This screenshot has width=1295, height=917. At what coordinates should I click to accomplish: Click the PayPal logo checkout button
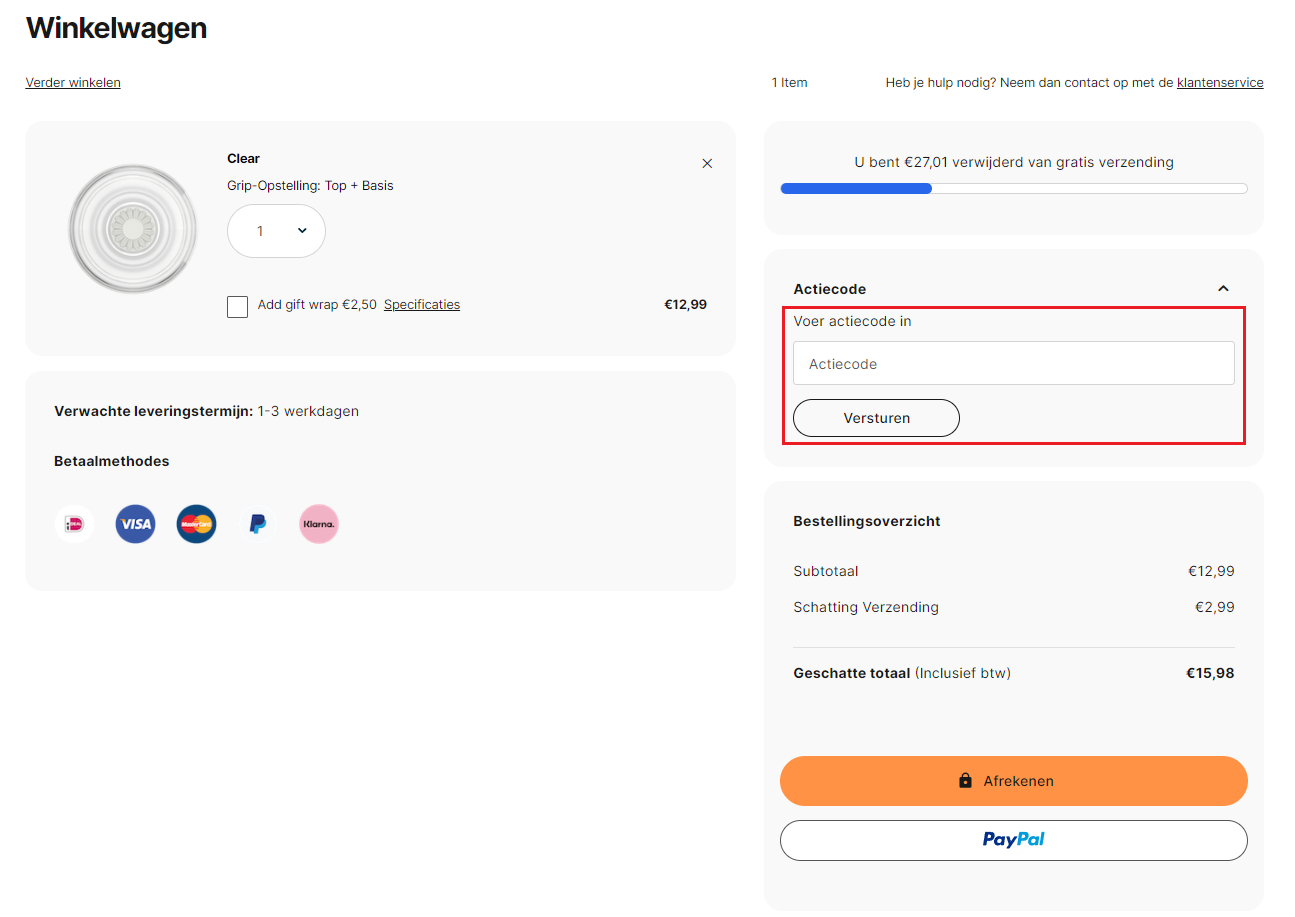1013,840
